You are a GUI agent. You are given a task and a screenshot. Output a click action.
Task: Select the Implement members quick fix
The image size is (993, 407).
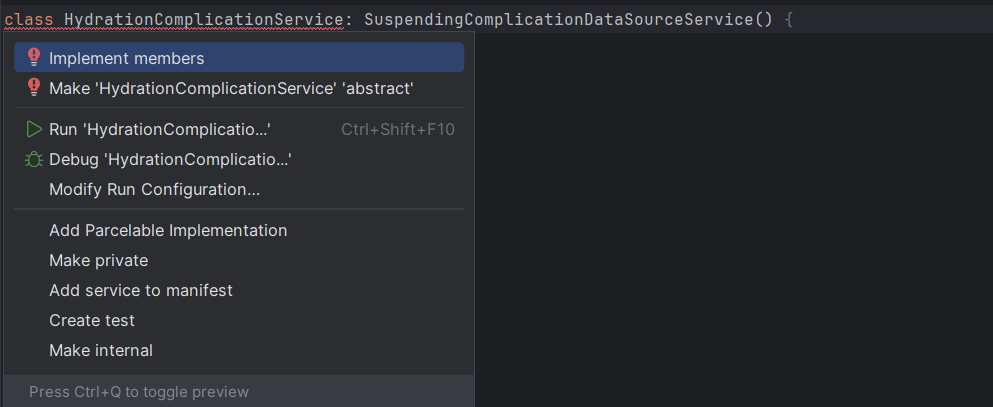(x=239, y=58)
